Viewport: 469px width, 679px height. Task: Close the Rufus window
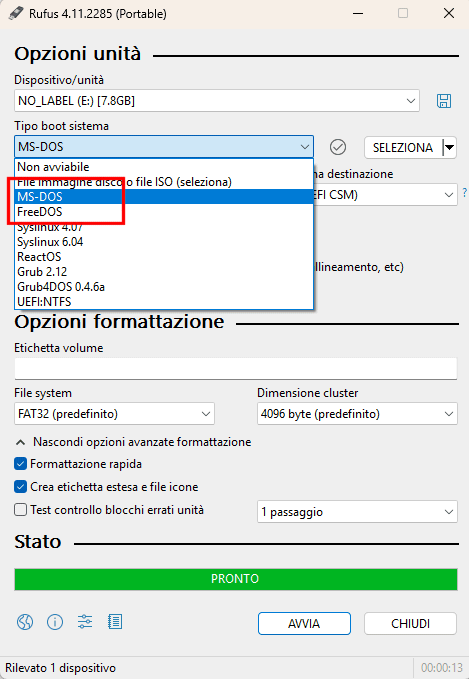[x=449, y=13]
